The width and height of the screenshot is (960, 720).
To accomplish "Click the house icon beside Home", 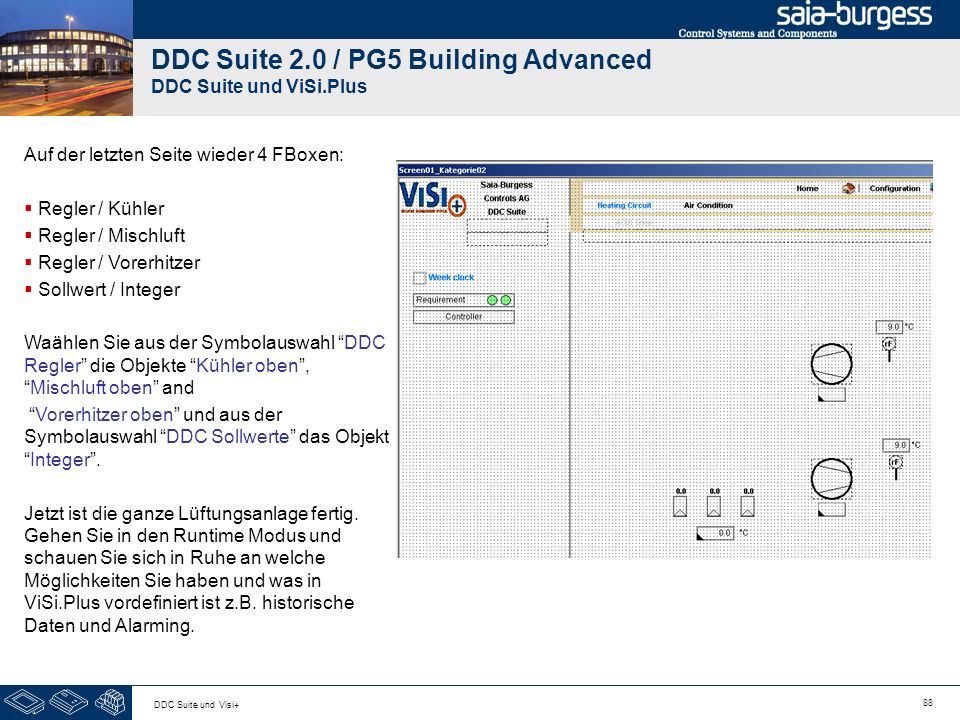I will pos(848,189).
